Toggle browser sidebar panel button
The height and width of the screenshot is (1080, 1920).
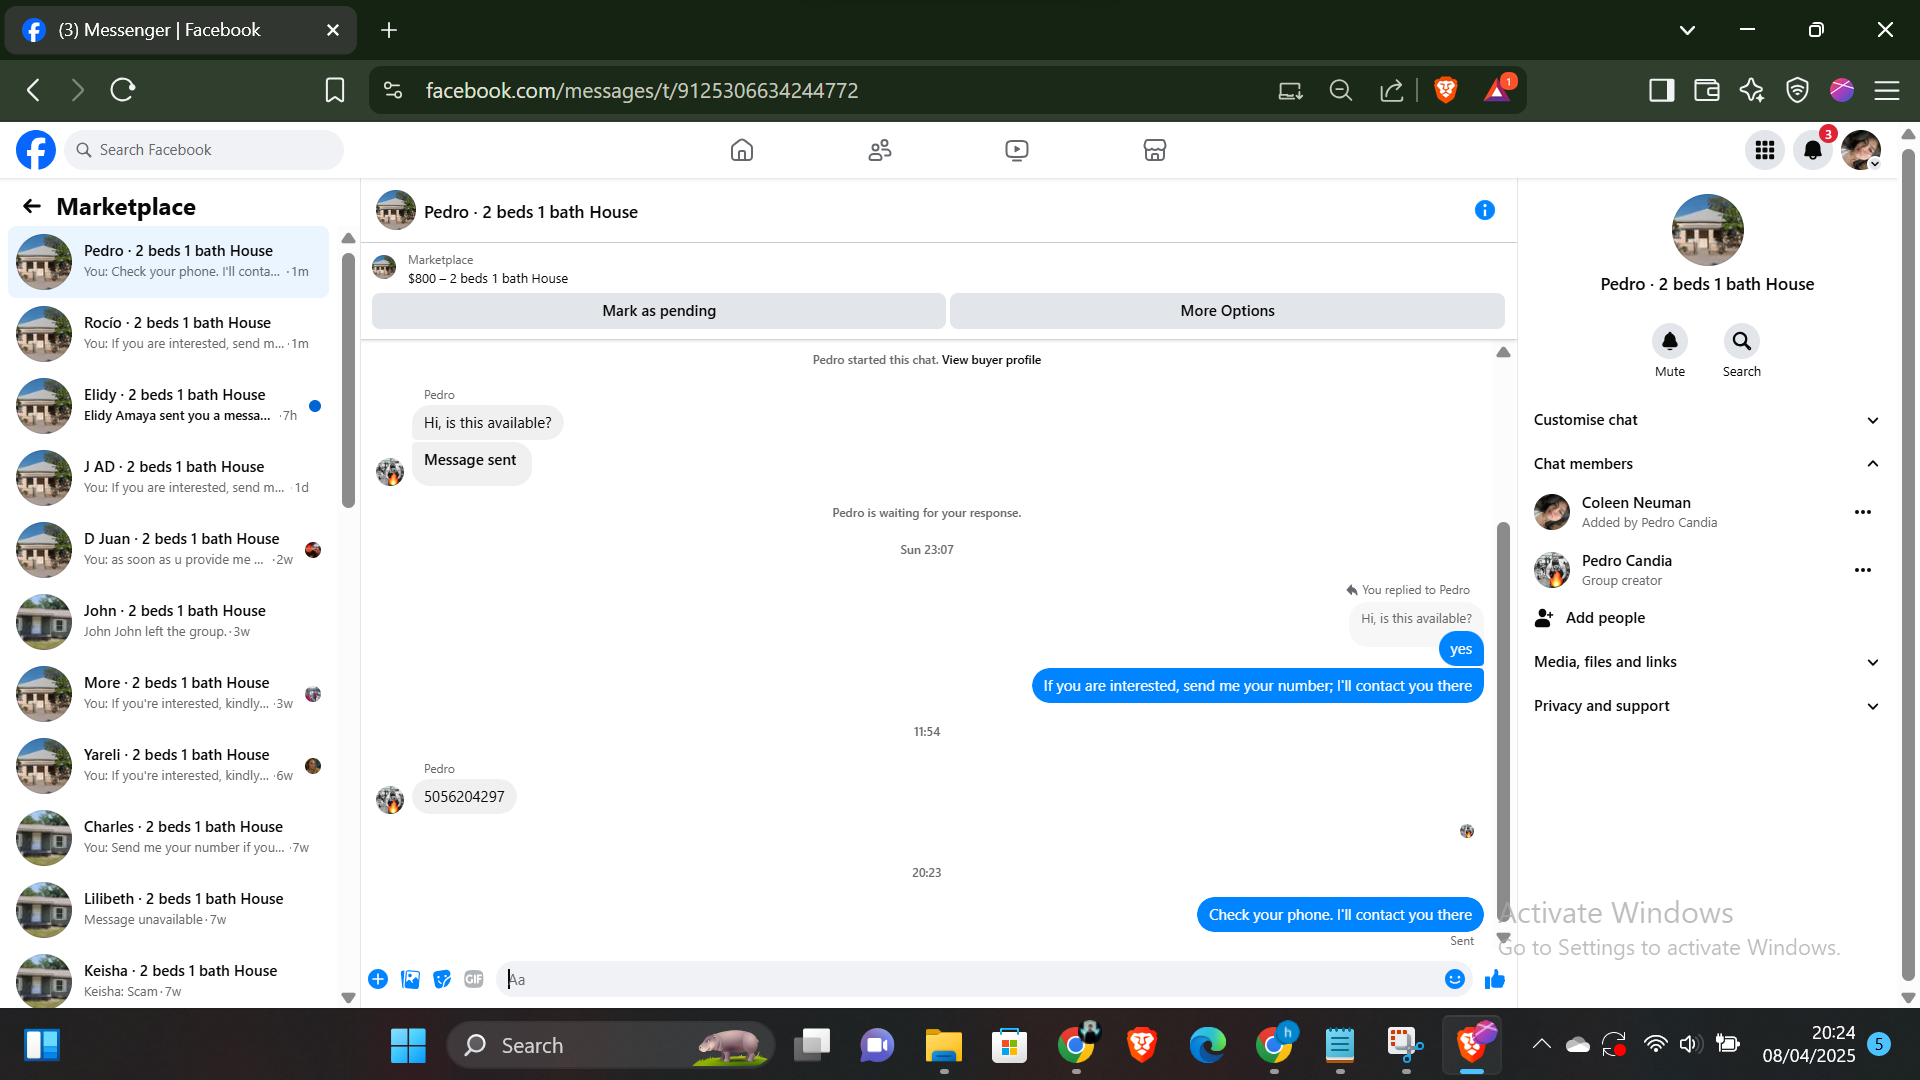(x=1661, y=90)
